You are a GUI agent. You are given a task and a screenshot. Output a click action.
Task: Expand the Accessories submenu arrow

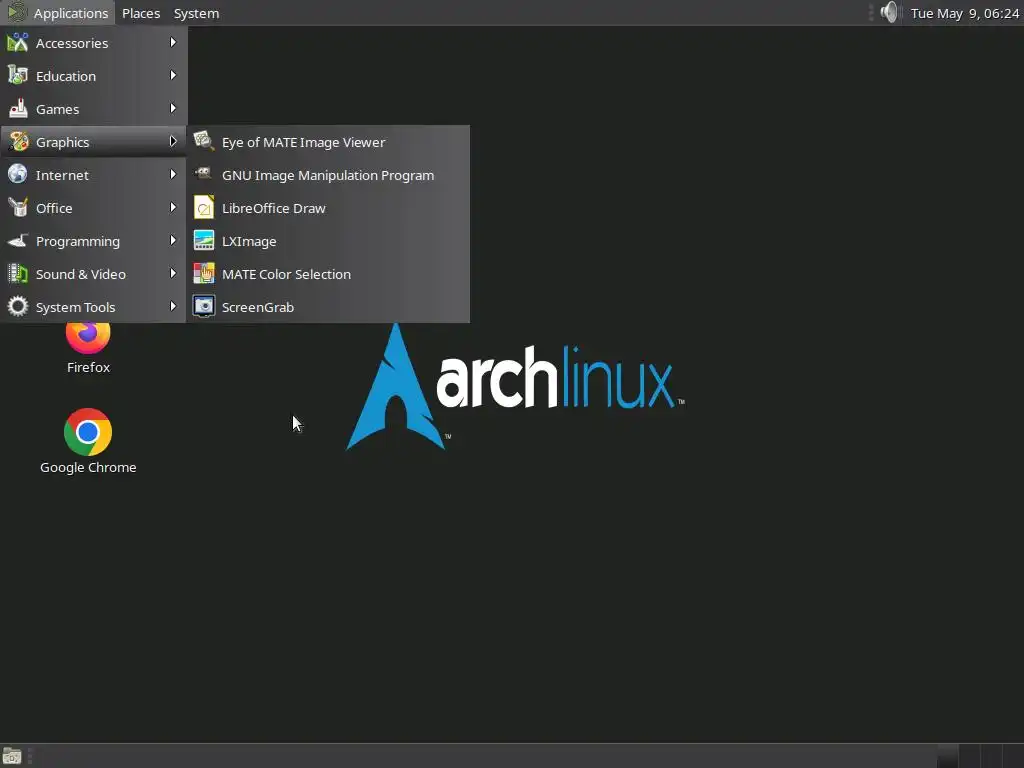(173, 42)
